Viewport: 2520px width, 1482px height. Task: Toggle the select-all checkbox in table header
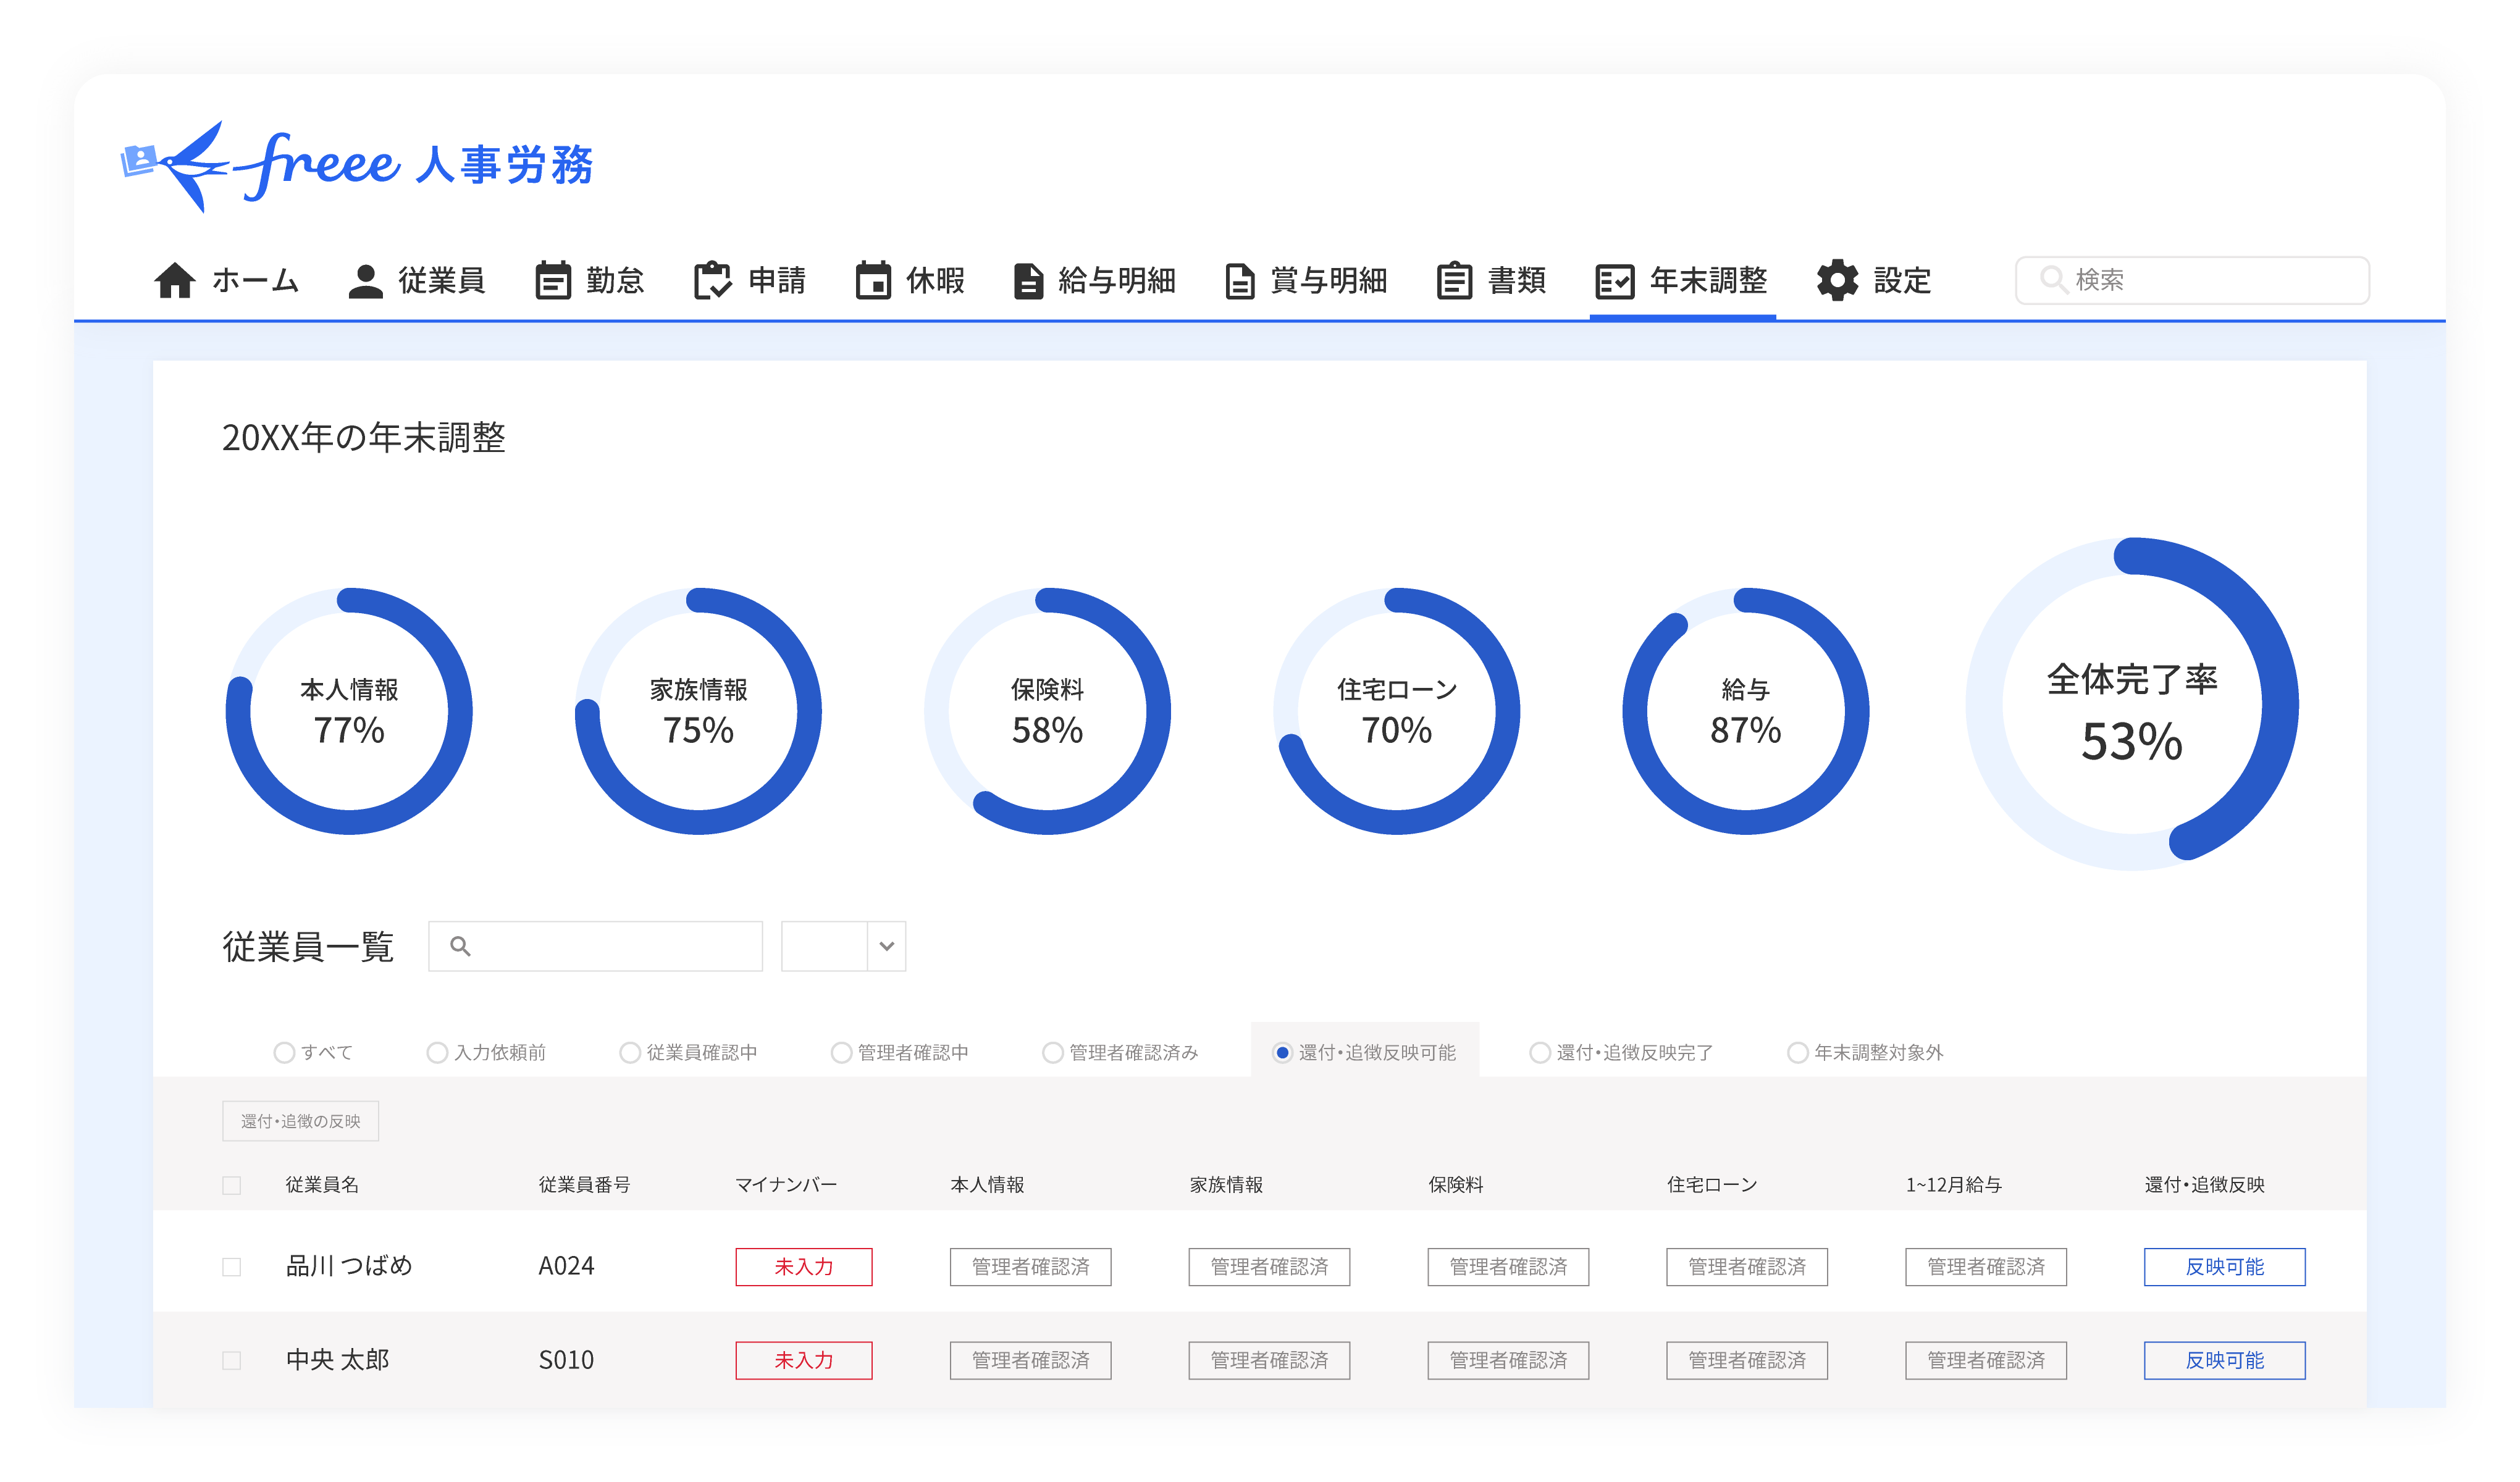(232, 1185)
